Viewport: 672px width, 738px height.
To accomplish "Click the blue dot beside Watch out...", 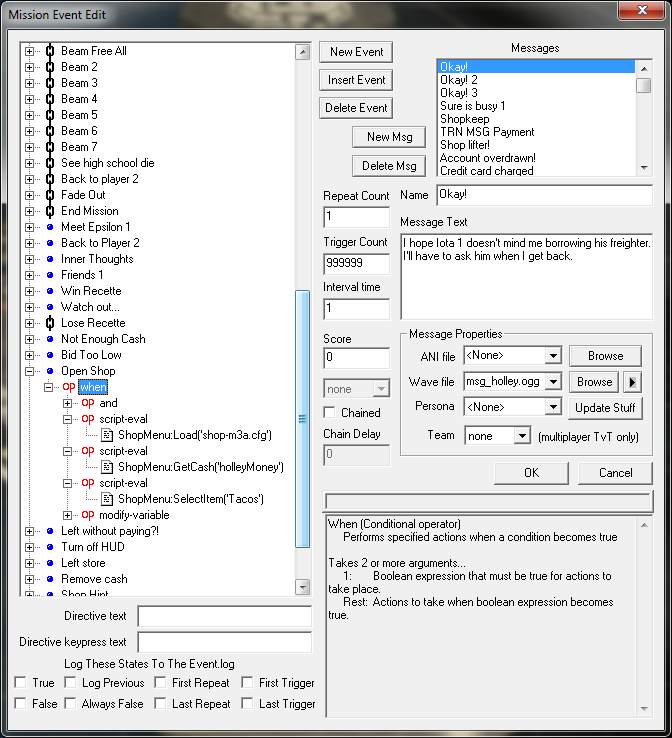I will pos(50,307).
